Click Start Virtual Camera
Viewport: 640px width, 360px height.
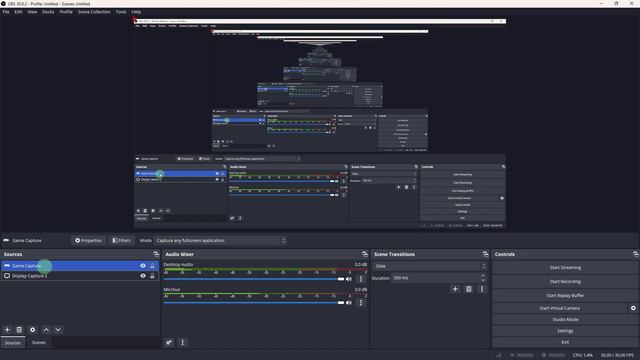(x=560, y=308)
